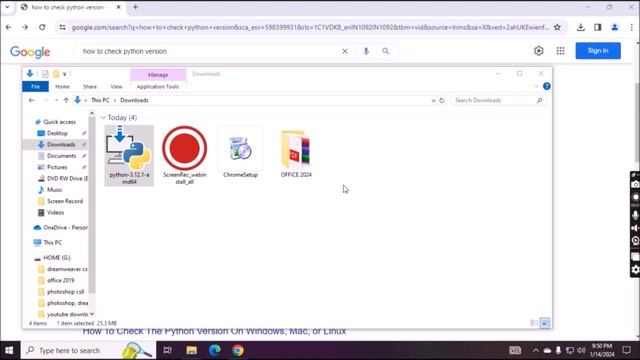Viewport: 640px width, 360px height.
Task: Select DVD RW Drive in navigation pane
Action: pos(63,178)
